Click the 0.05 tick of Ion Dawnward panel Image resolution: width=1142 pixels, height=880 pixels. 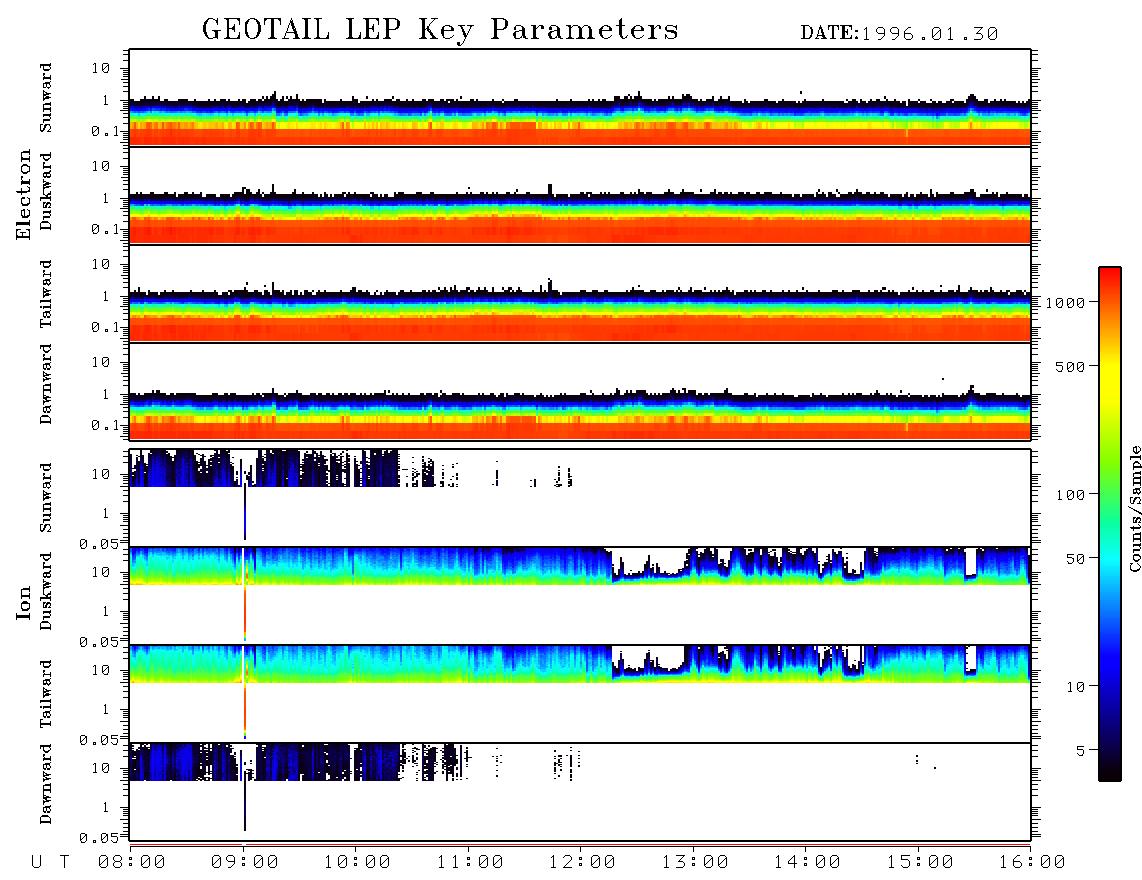98,838
